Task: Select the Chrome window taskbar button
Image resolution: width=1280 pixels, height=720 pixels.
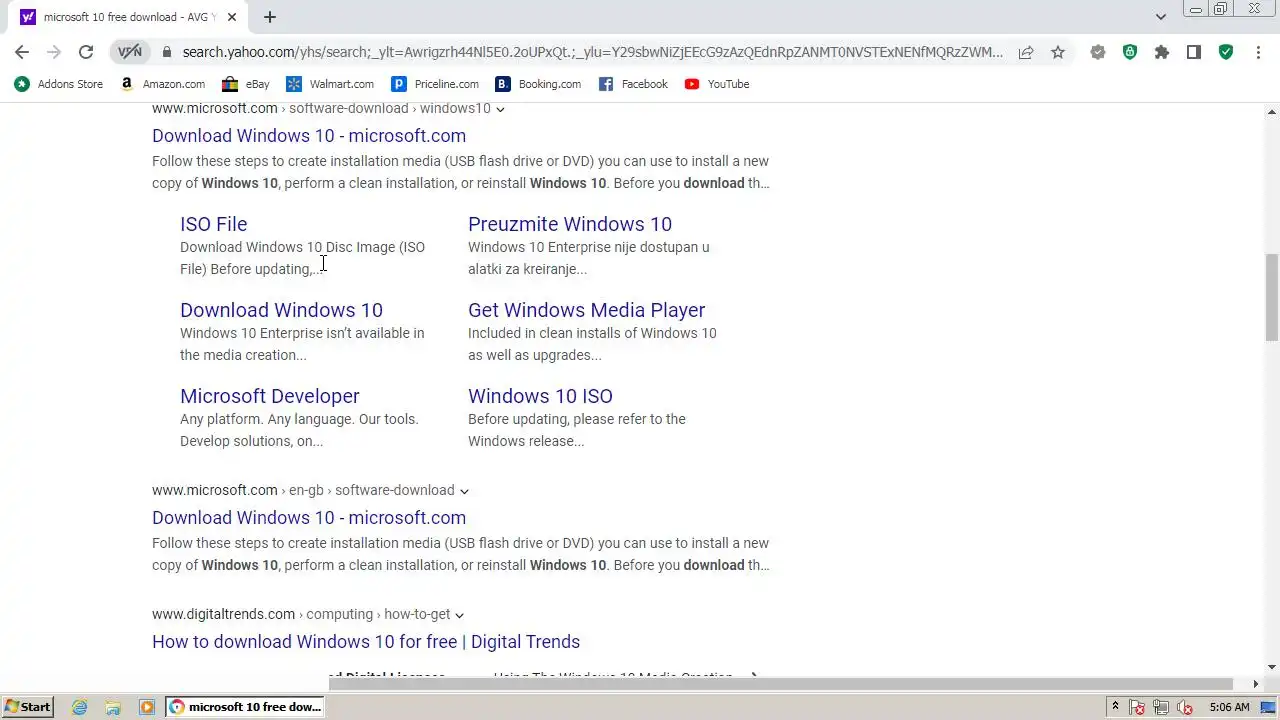Action: 245,707
